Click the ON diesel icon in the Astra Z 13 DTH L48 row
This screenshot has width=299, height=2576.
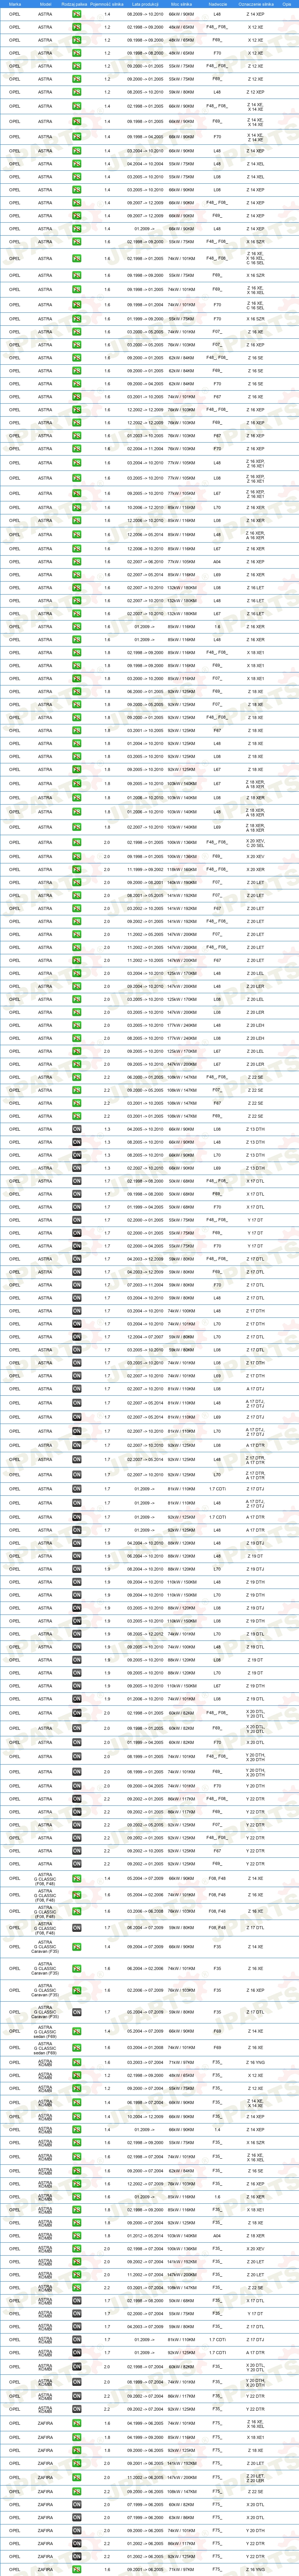[77, 1142]
